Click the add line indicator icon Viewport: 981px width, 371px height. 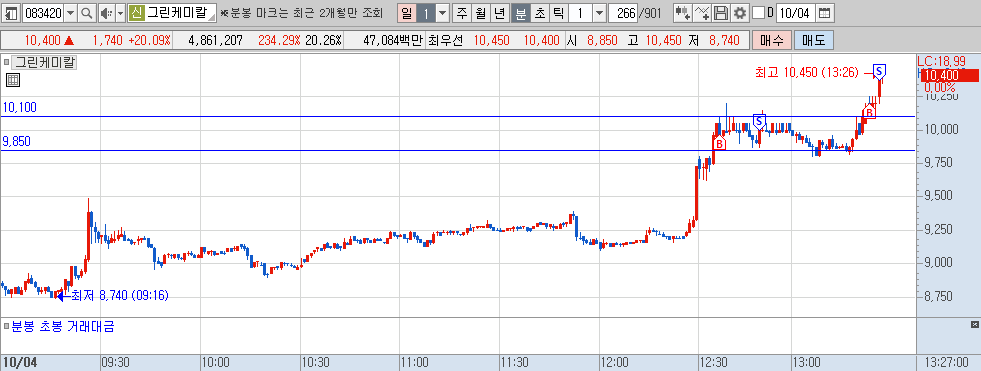point(703,13)
